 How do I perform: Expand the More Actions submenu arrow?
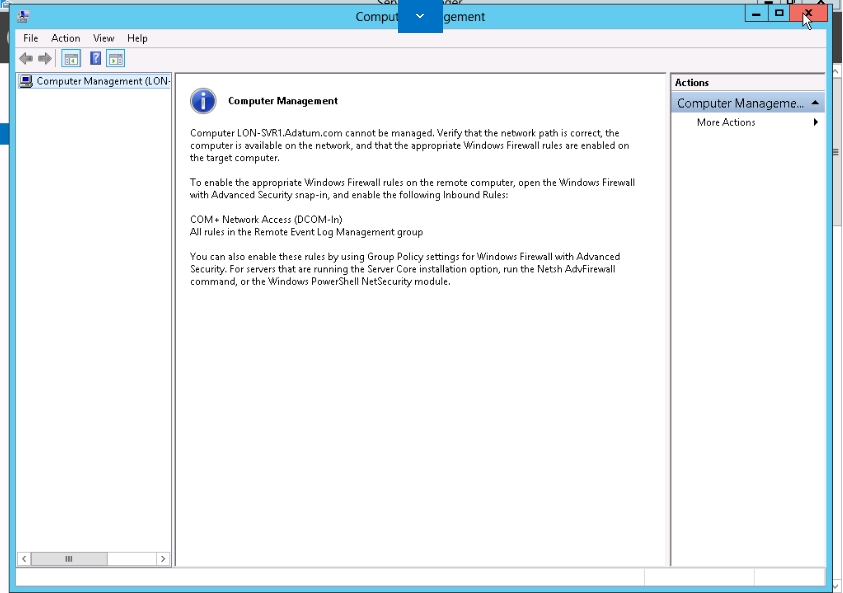click(x=816, y=122)
